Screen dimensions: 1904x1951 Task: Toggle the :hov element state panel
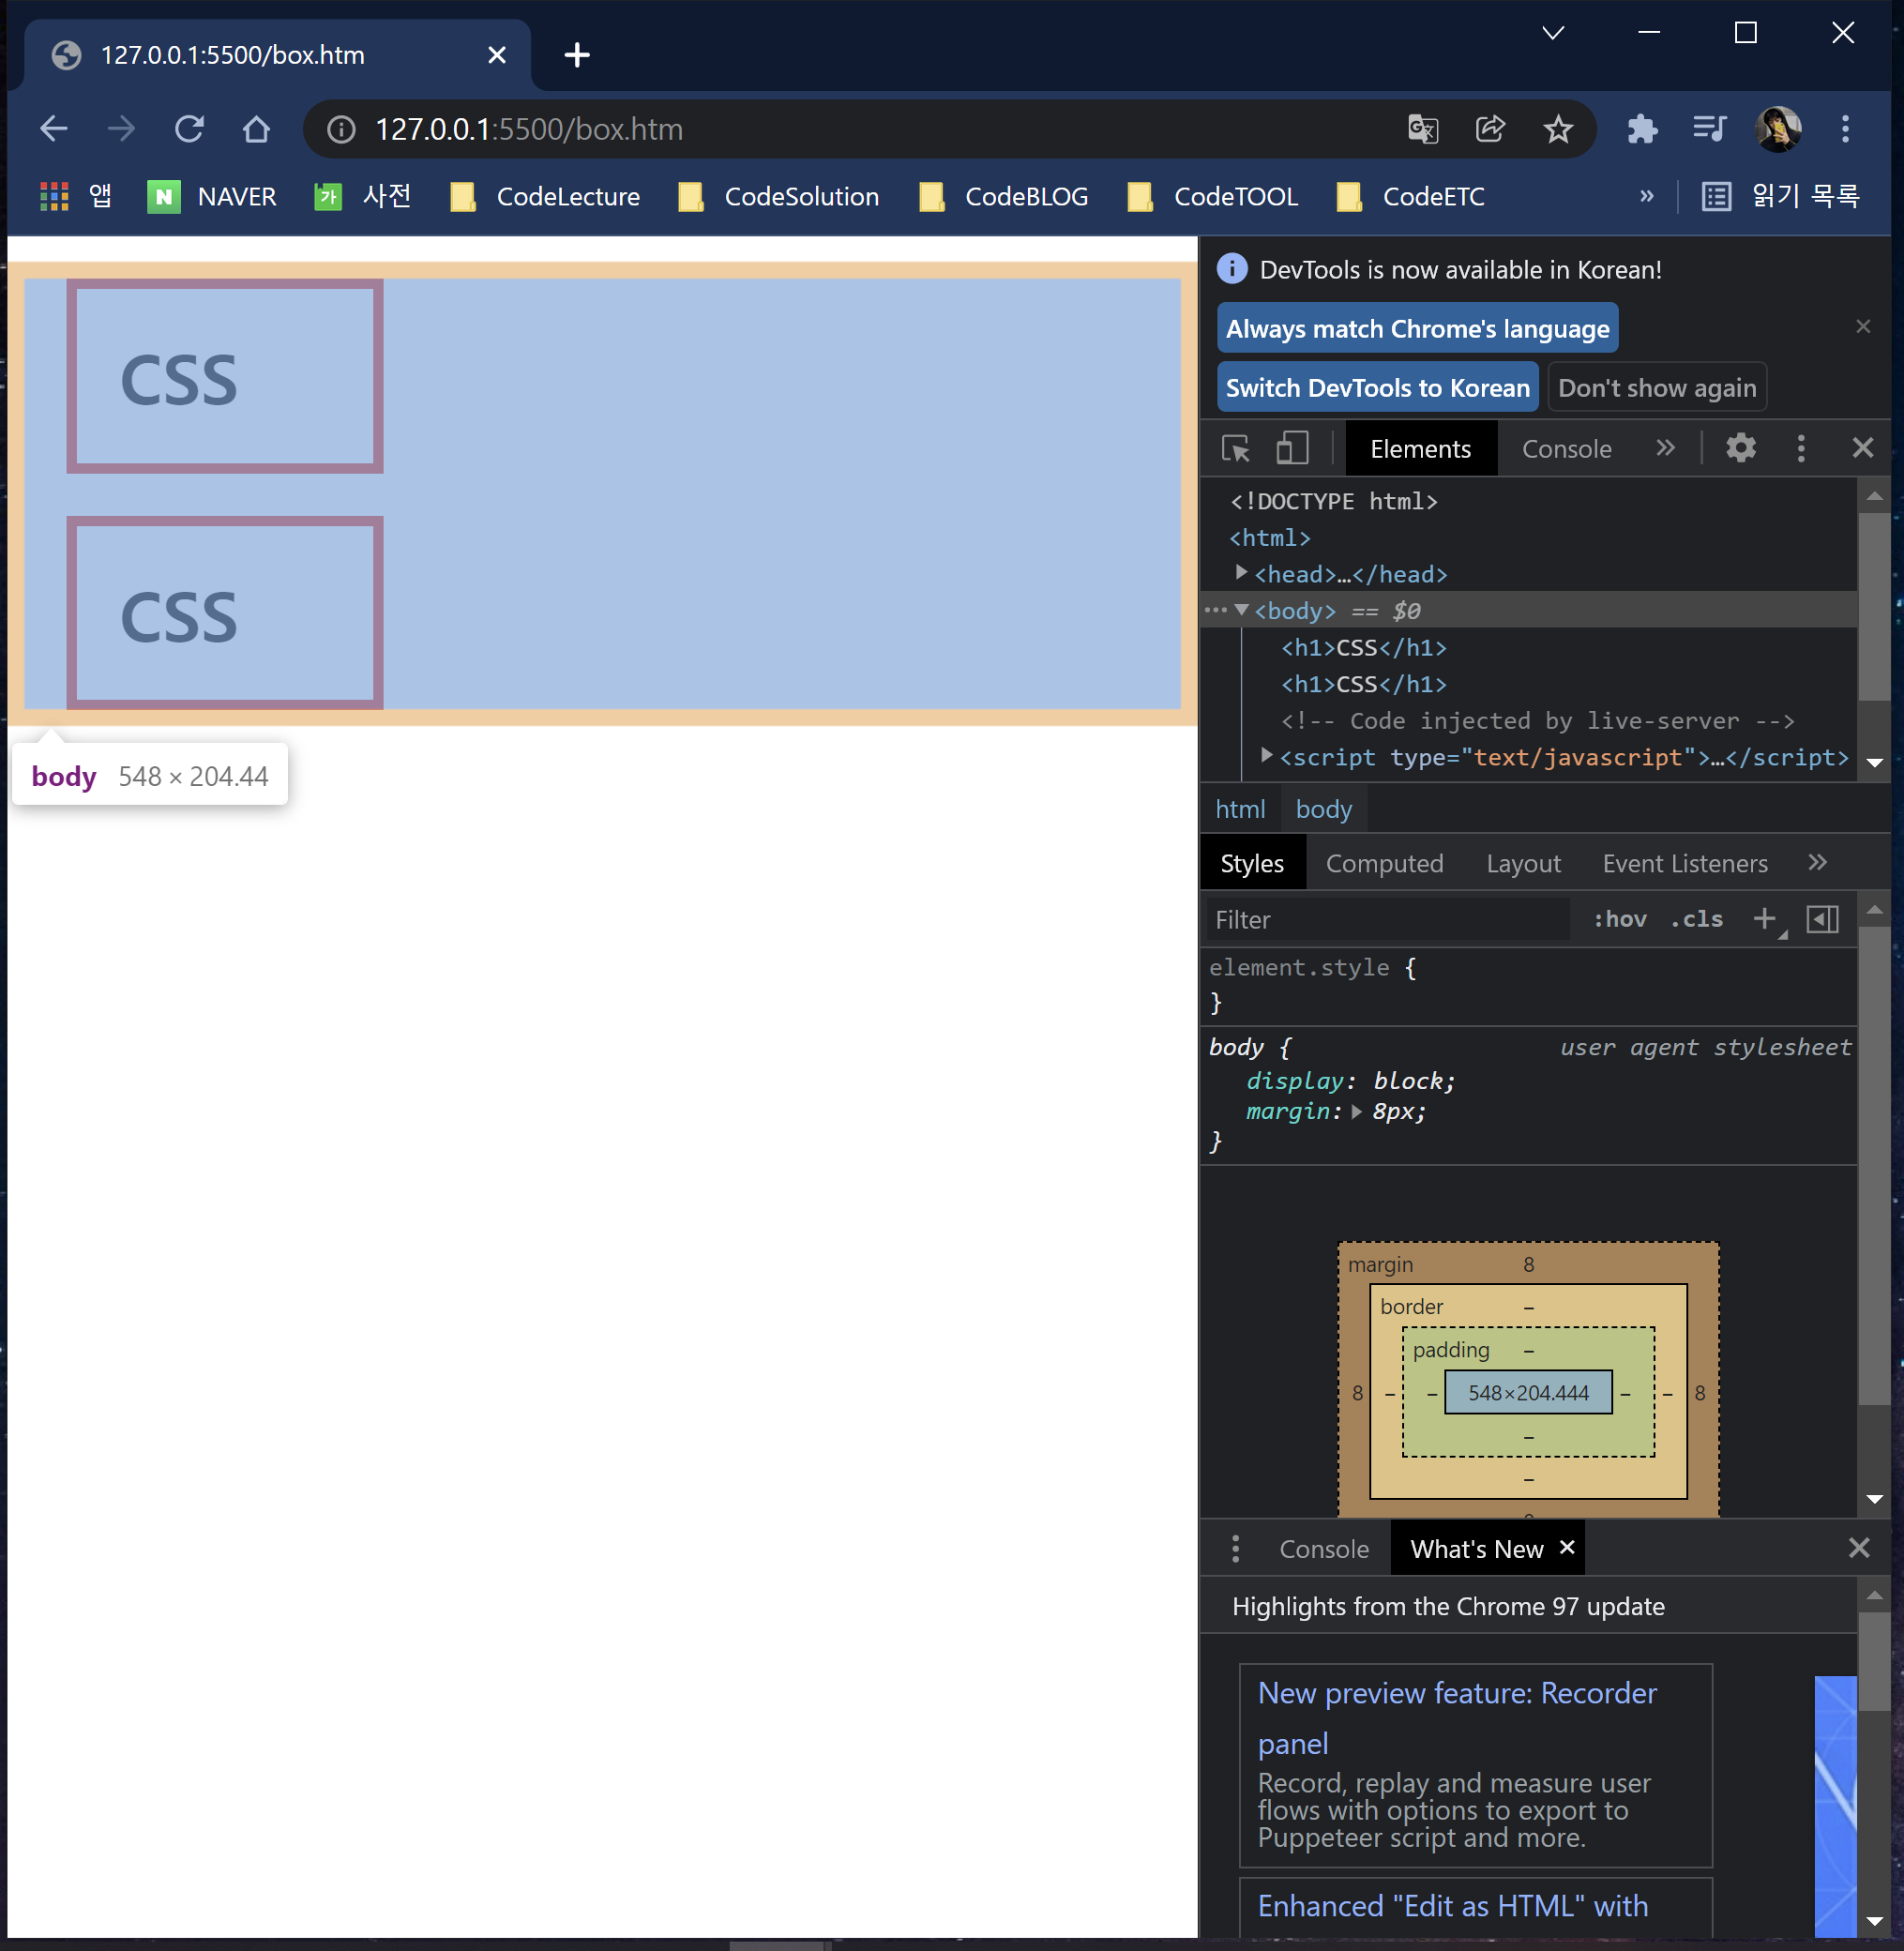pyautogui.click(x=1619, y=919)
